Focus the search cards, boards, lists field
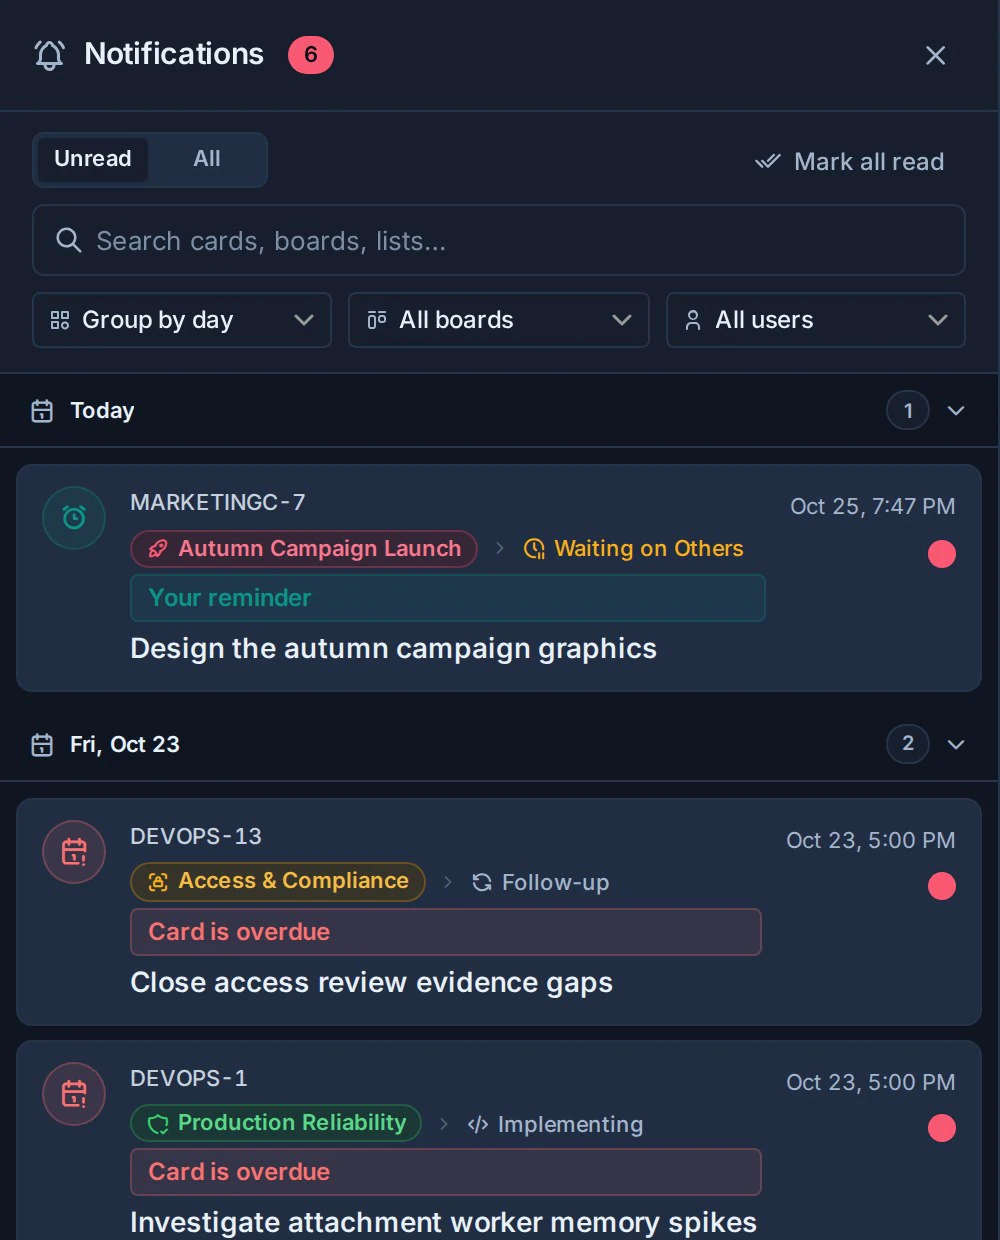 pyautogui.click(x=499, y=240)
